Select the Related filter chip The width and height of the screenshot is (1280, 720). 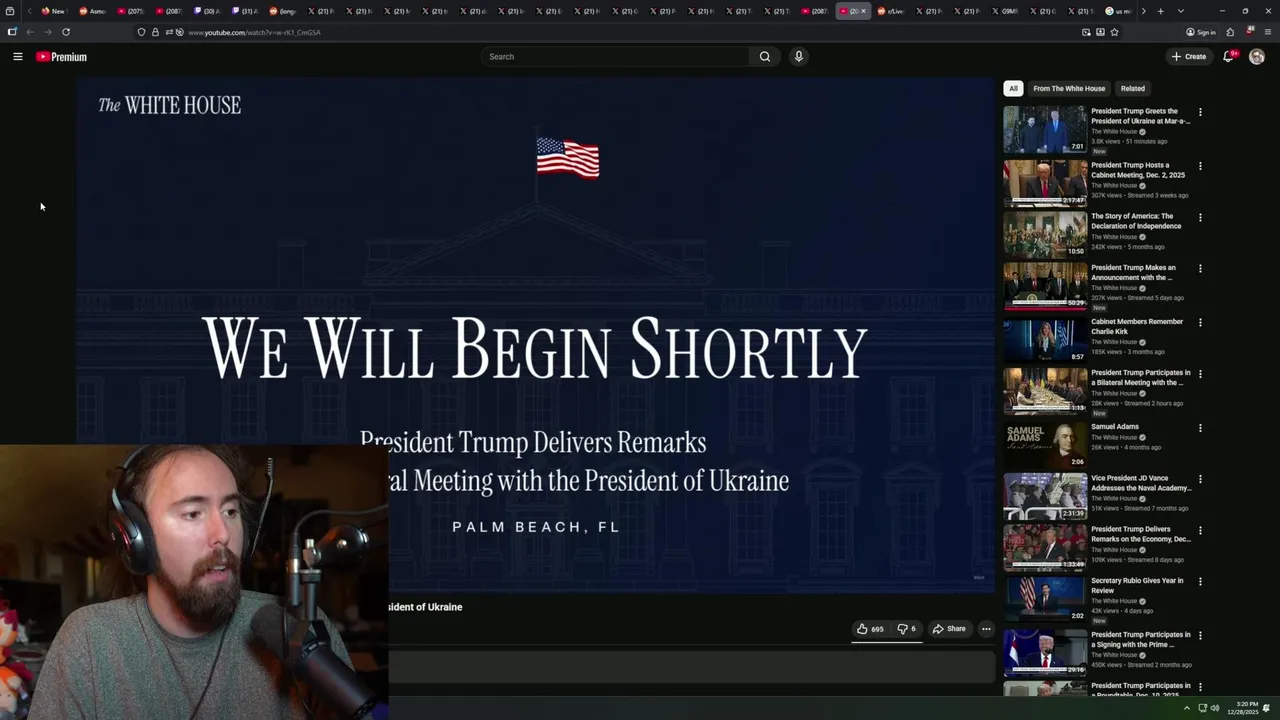[x=1133, y=88]
